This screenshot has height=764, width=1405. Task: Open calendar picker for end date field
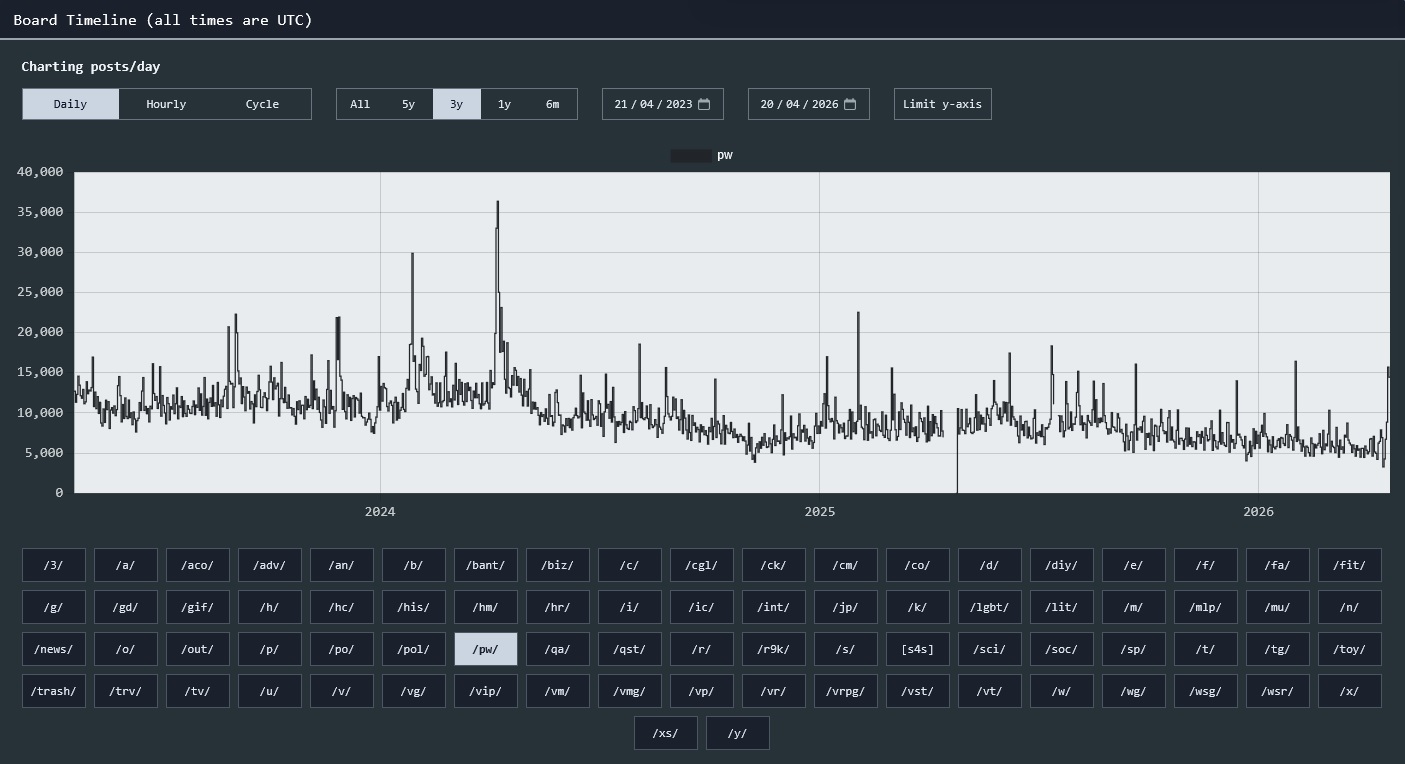tap(850, 104)
